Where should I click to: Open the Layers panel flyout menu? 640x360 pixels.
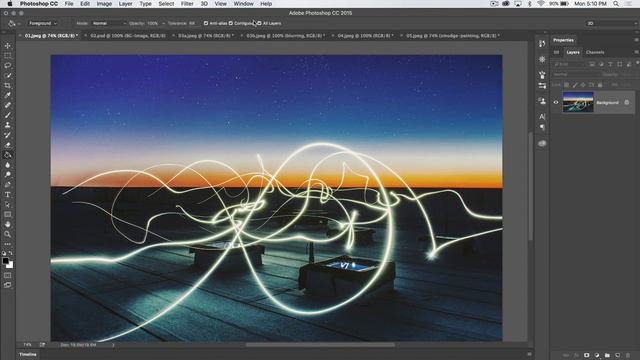coord(636,52)
